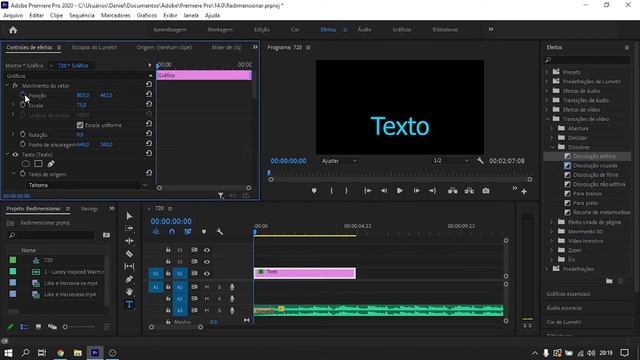Open the Arquivo menu

pos(13,16)
